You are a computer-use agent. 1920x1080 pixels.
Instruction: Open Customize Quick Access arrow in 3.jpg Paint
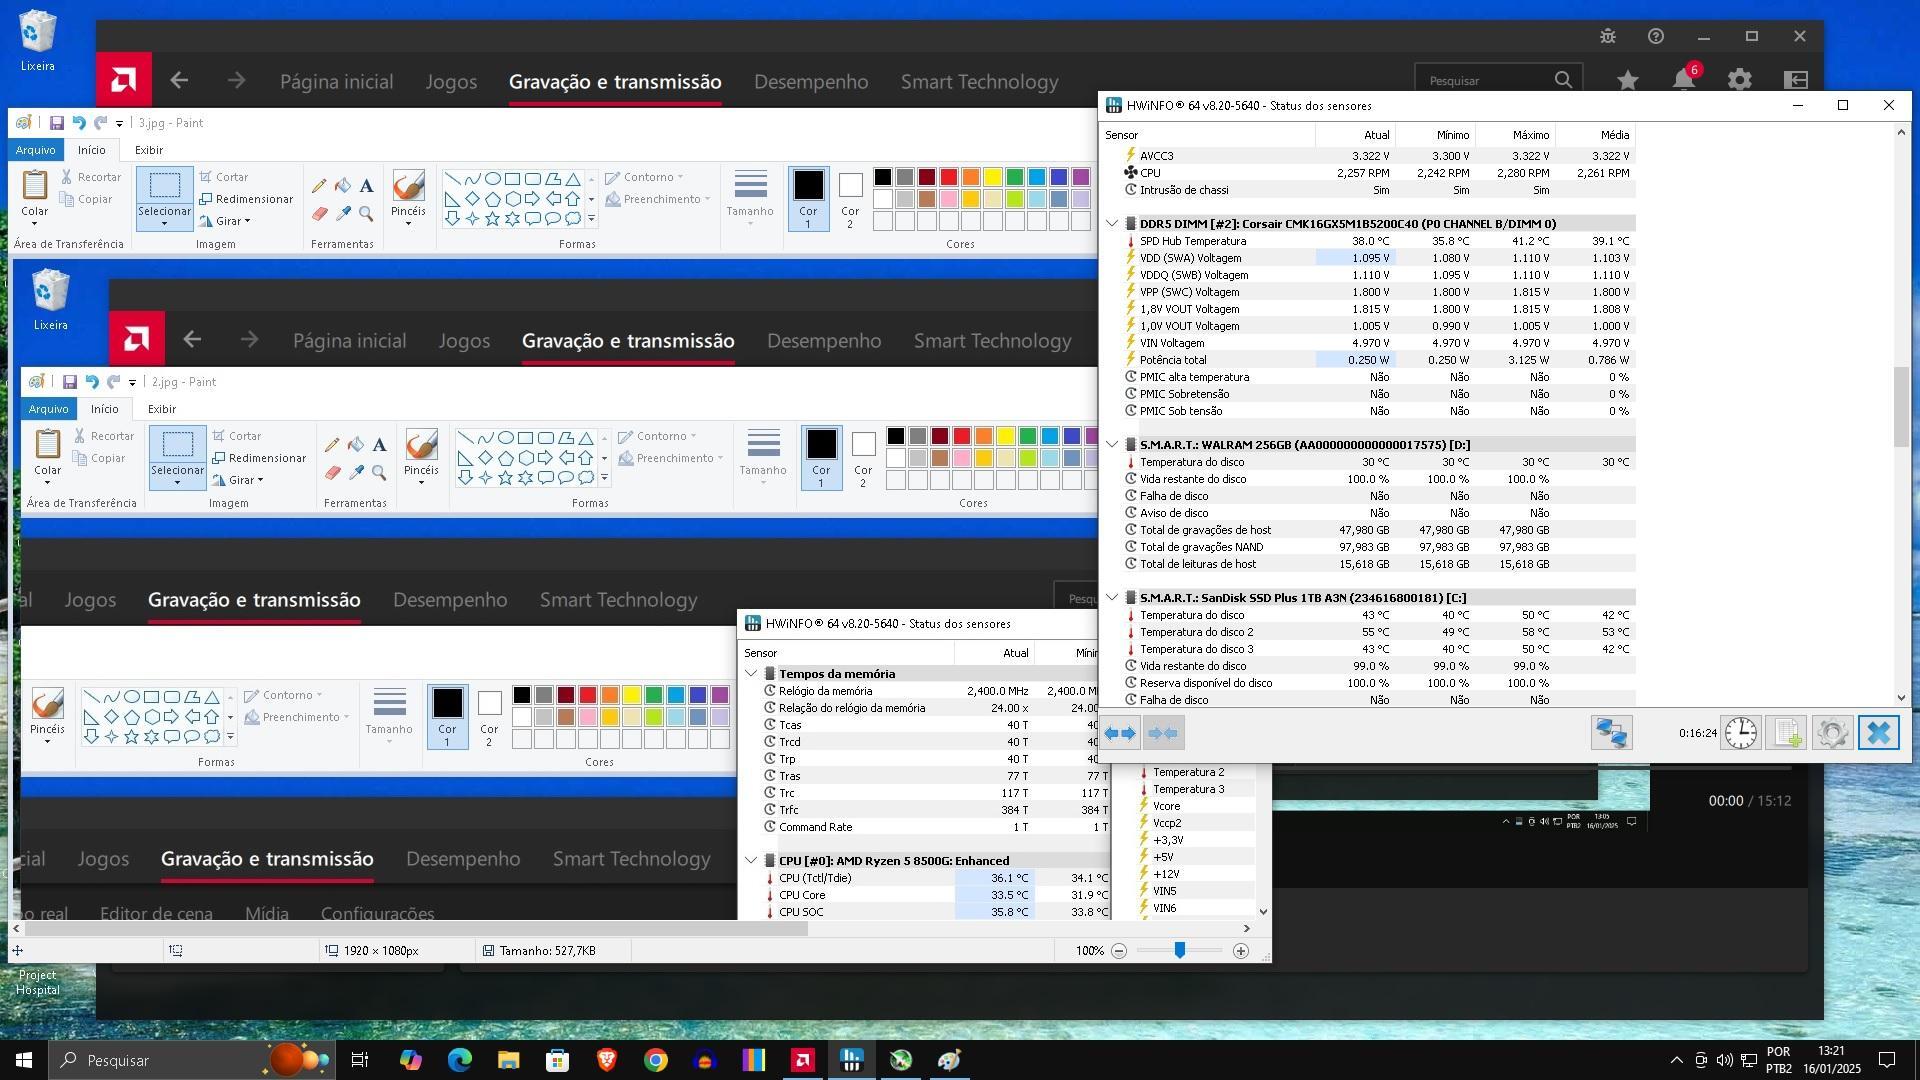click(119, 124)
